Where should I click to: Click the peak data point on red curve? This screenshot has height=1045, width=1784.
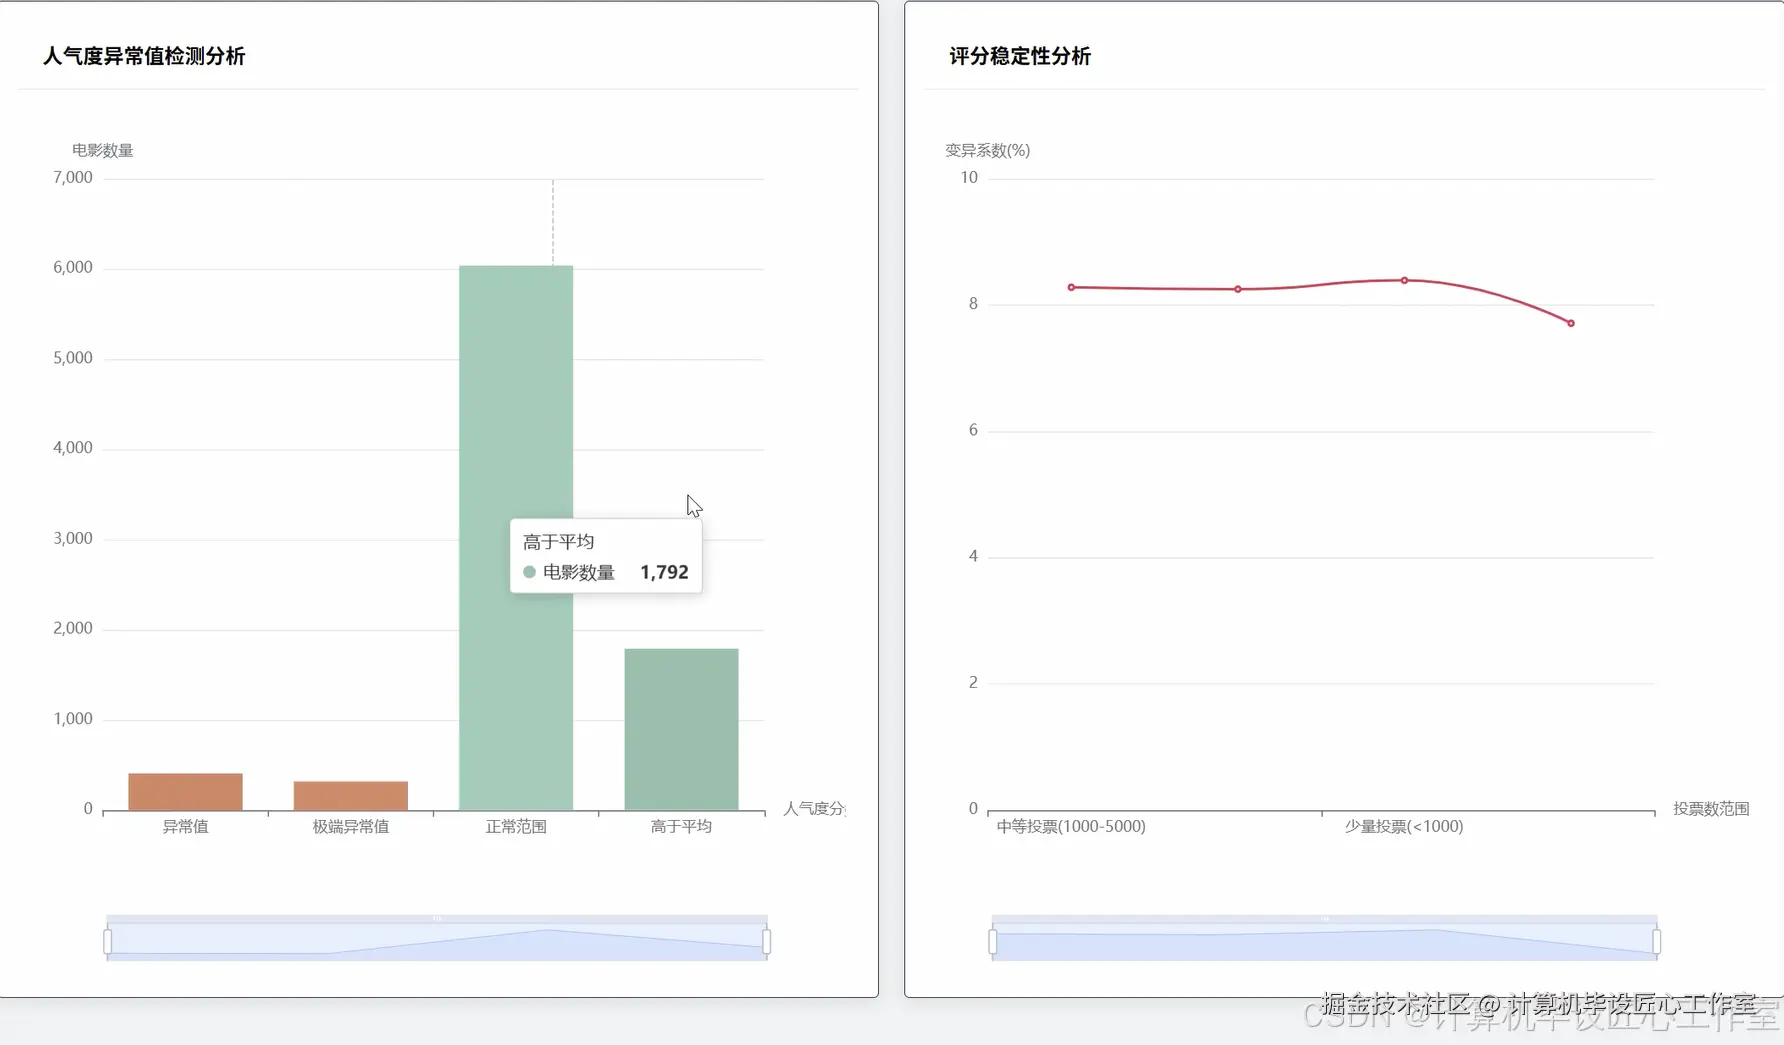(1404, 281)
